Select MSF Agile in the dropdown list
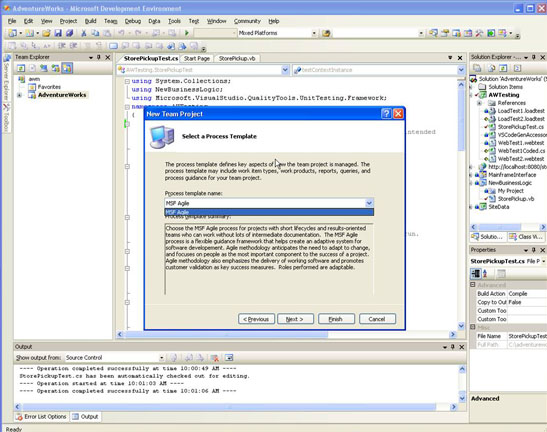 tap(269, 212)
